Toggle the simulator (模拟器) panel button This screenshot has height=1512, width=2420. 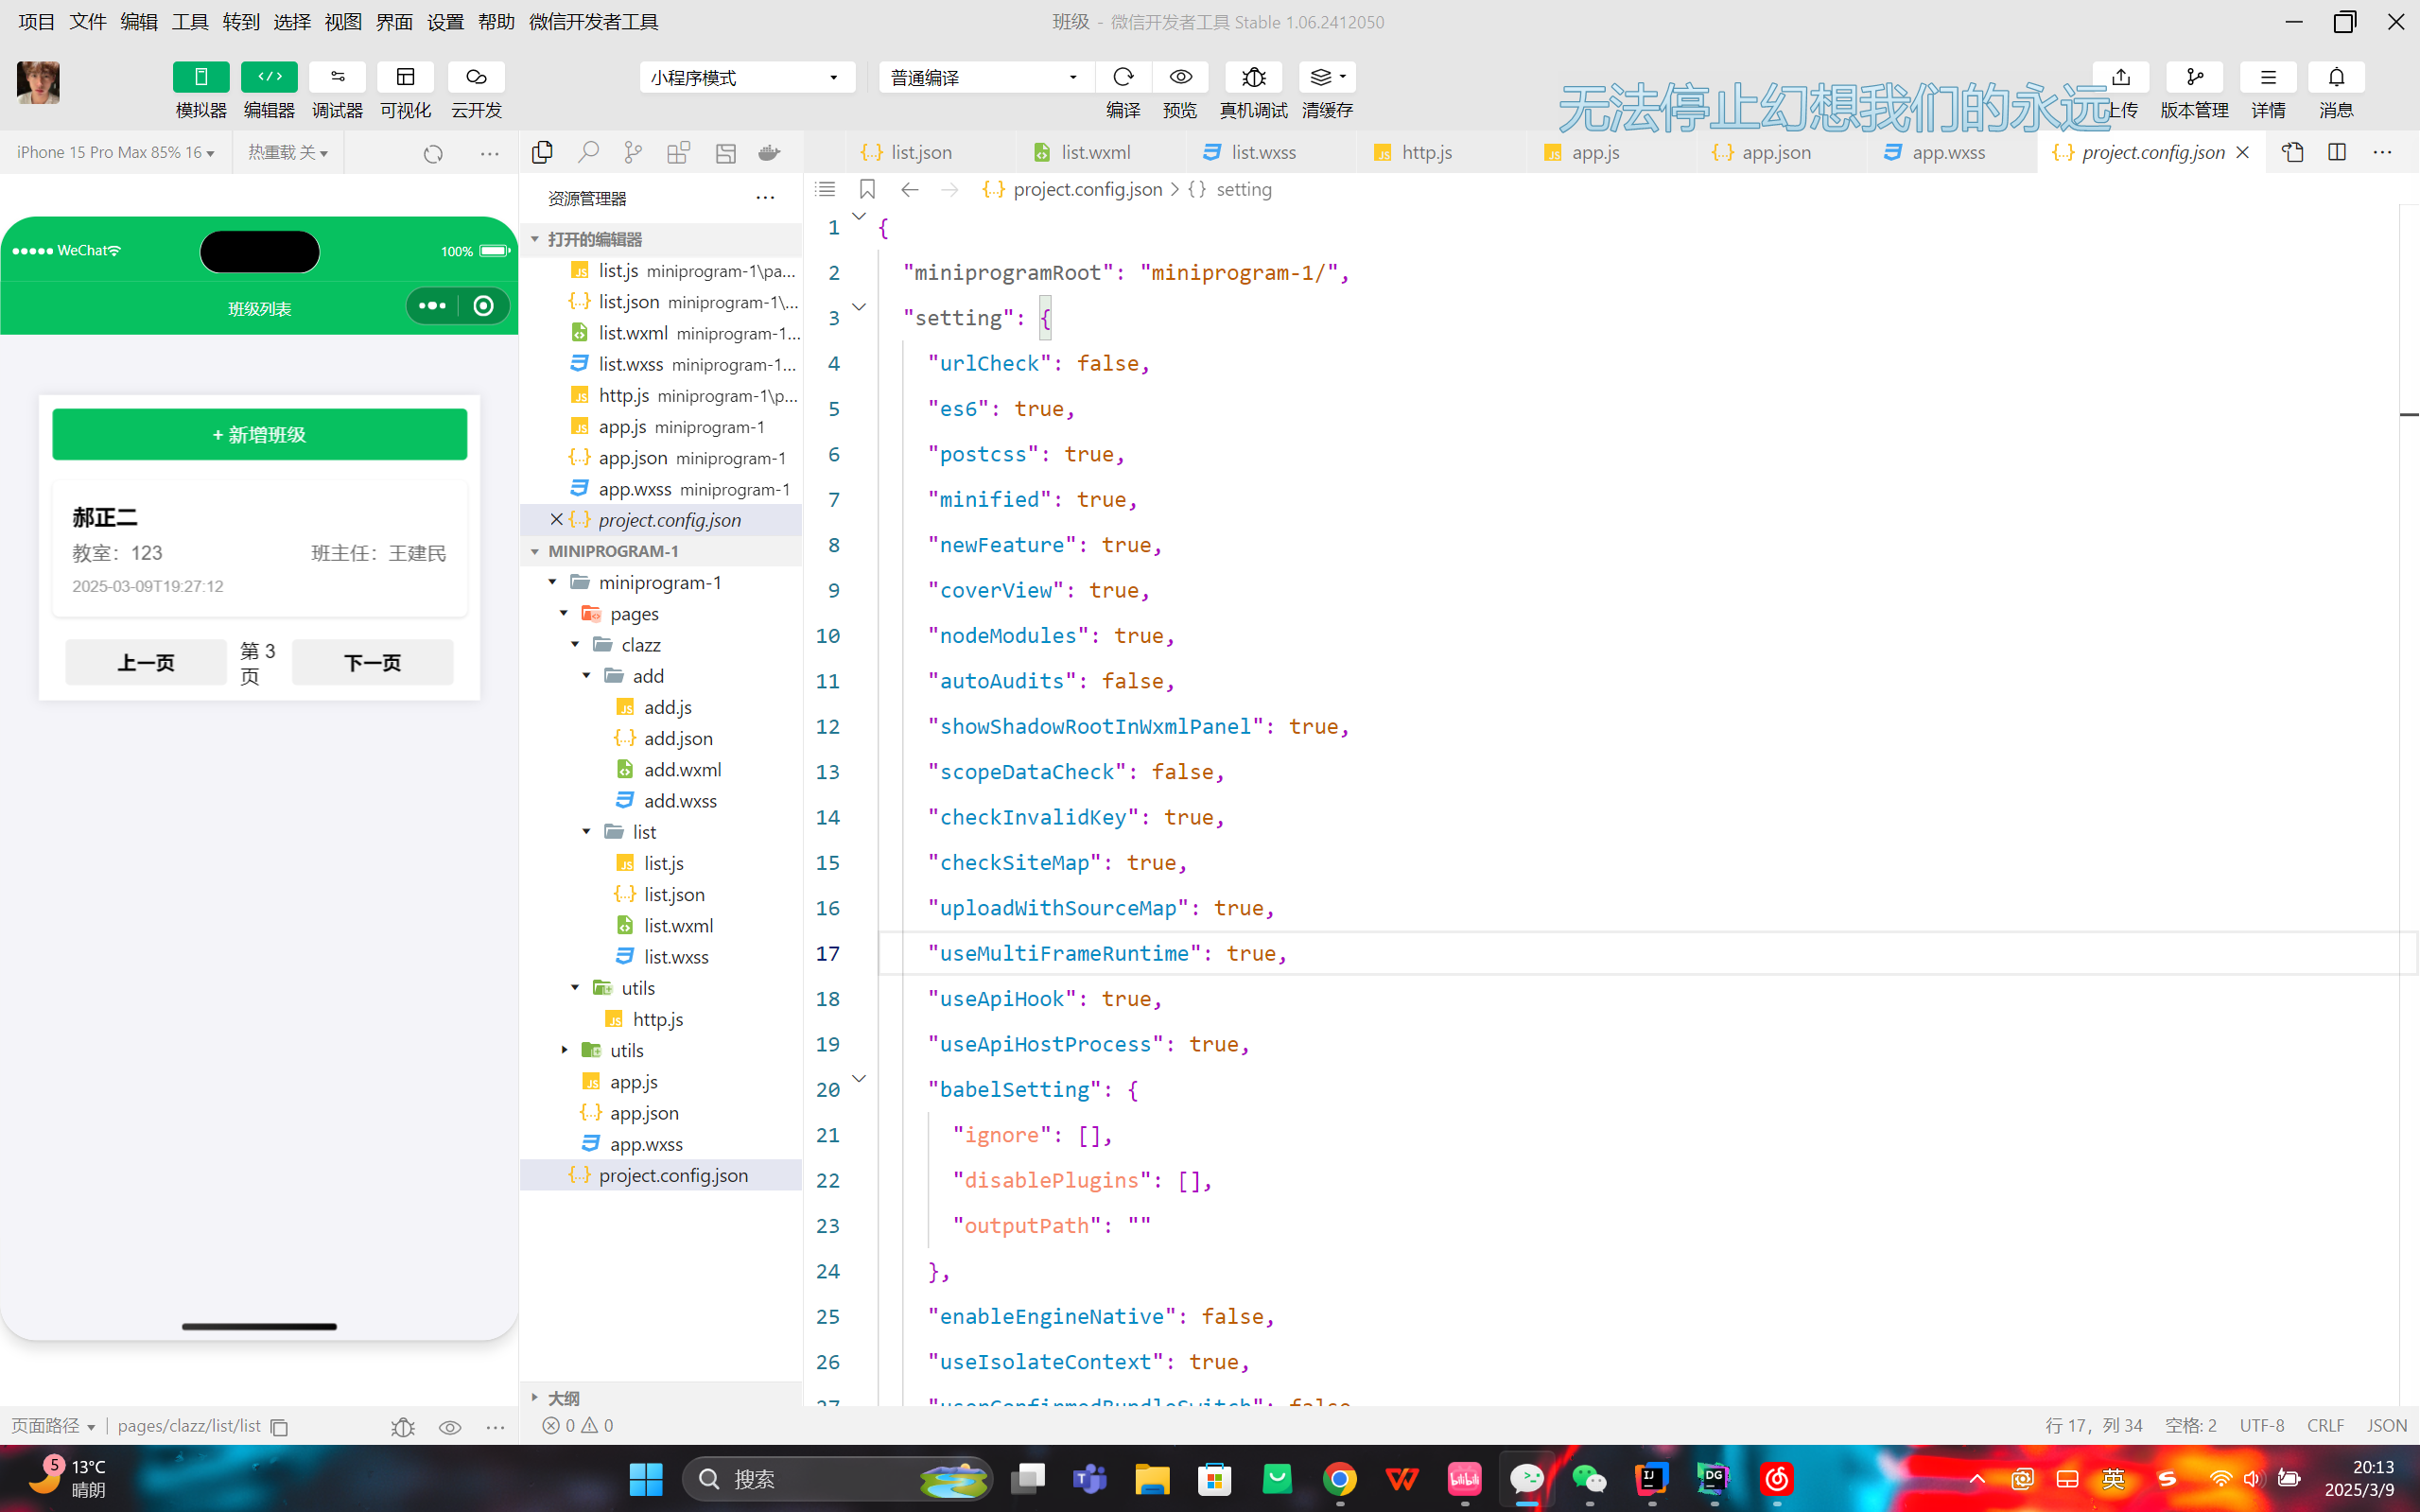201,77
